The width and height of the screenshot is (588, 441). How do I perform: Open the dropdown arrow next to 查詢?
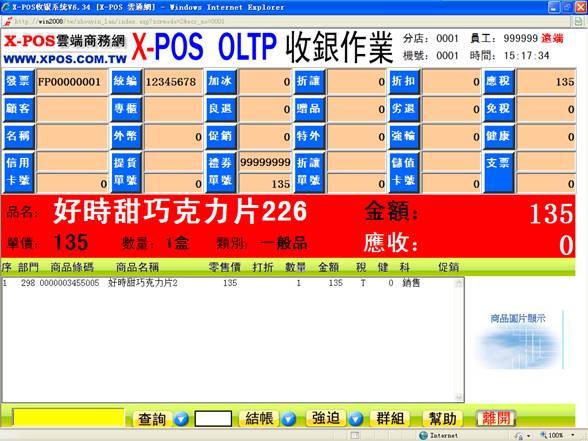click(x=181, y=418)
